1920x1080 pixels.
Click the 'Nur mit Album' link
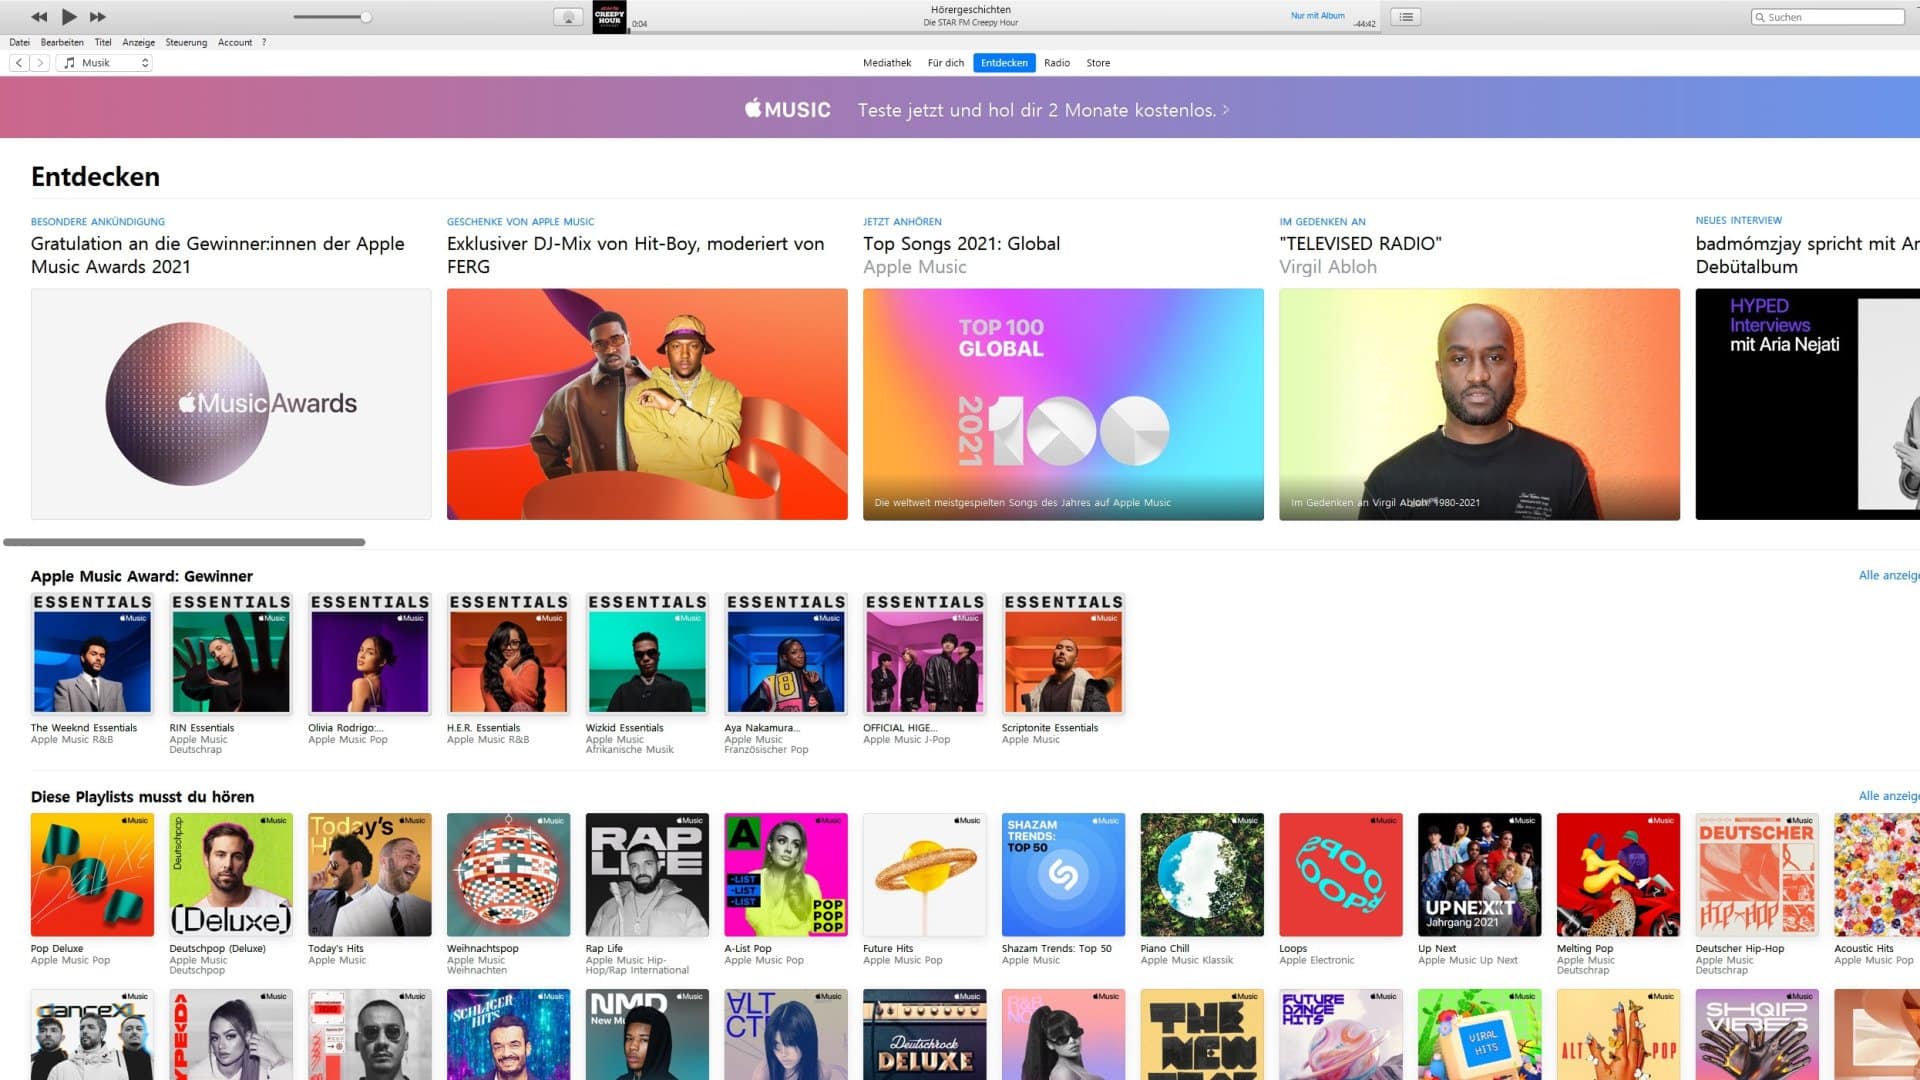coord(1318,16)
